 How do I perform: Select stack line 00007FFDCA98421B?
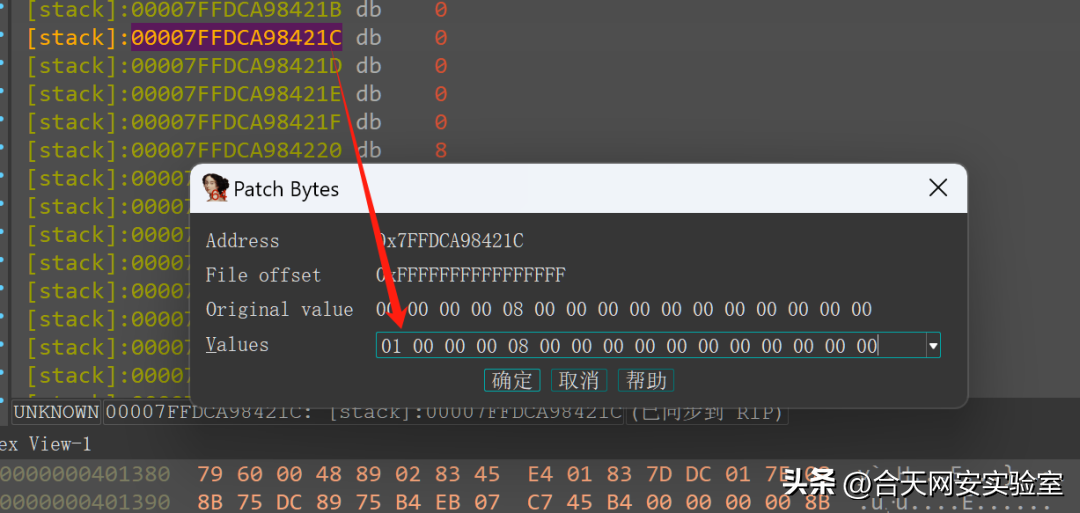(x=236, y=11)
